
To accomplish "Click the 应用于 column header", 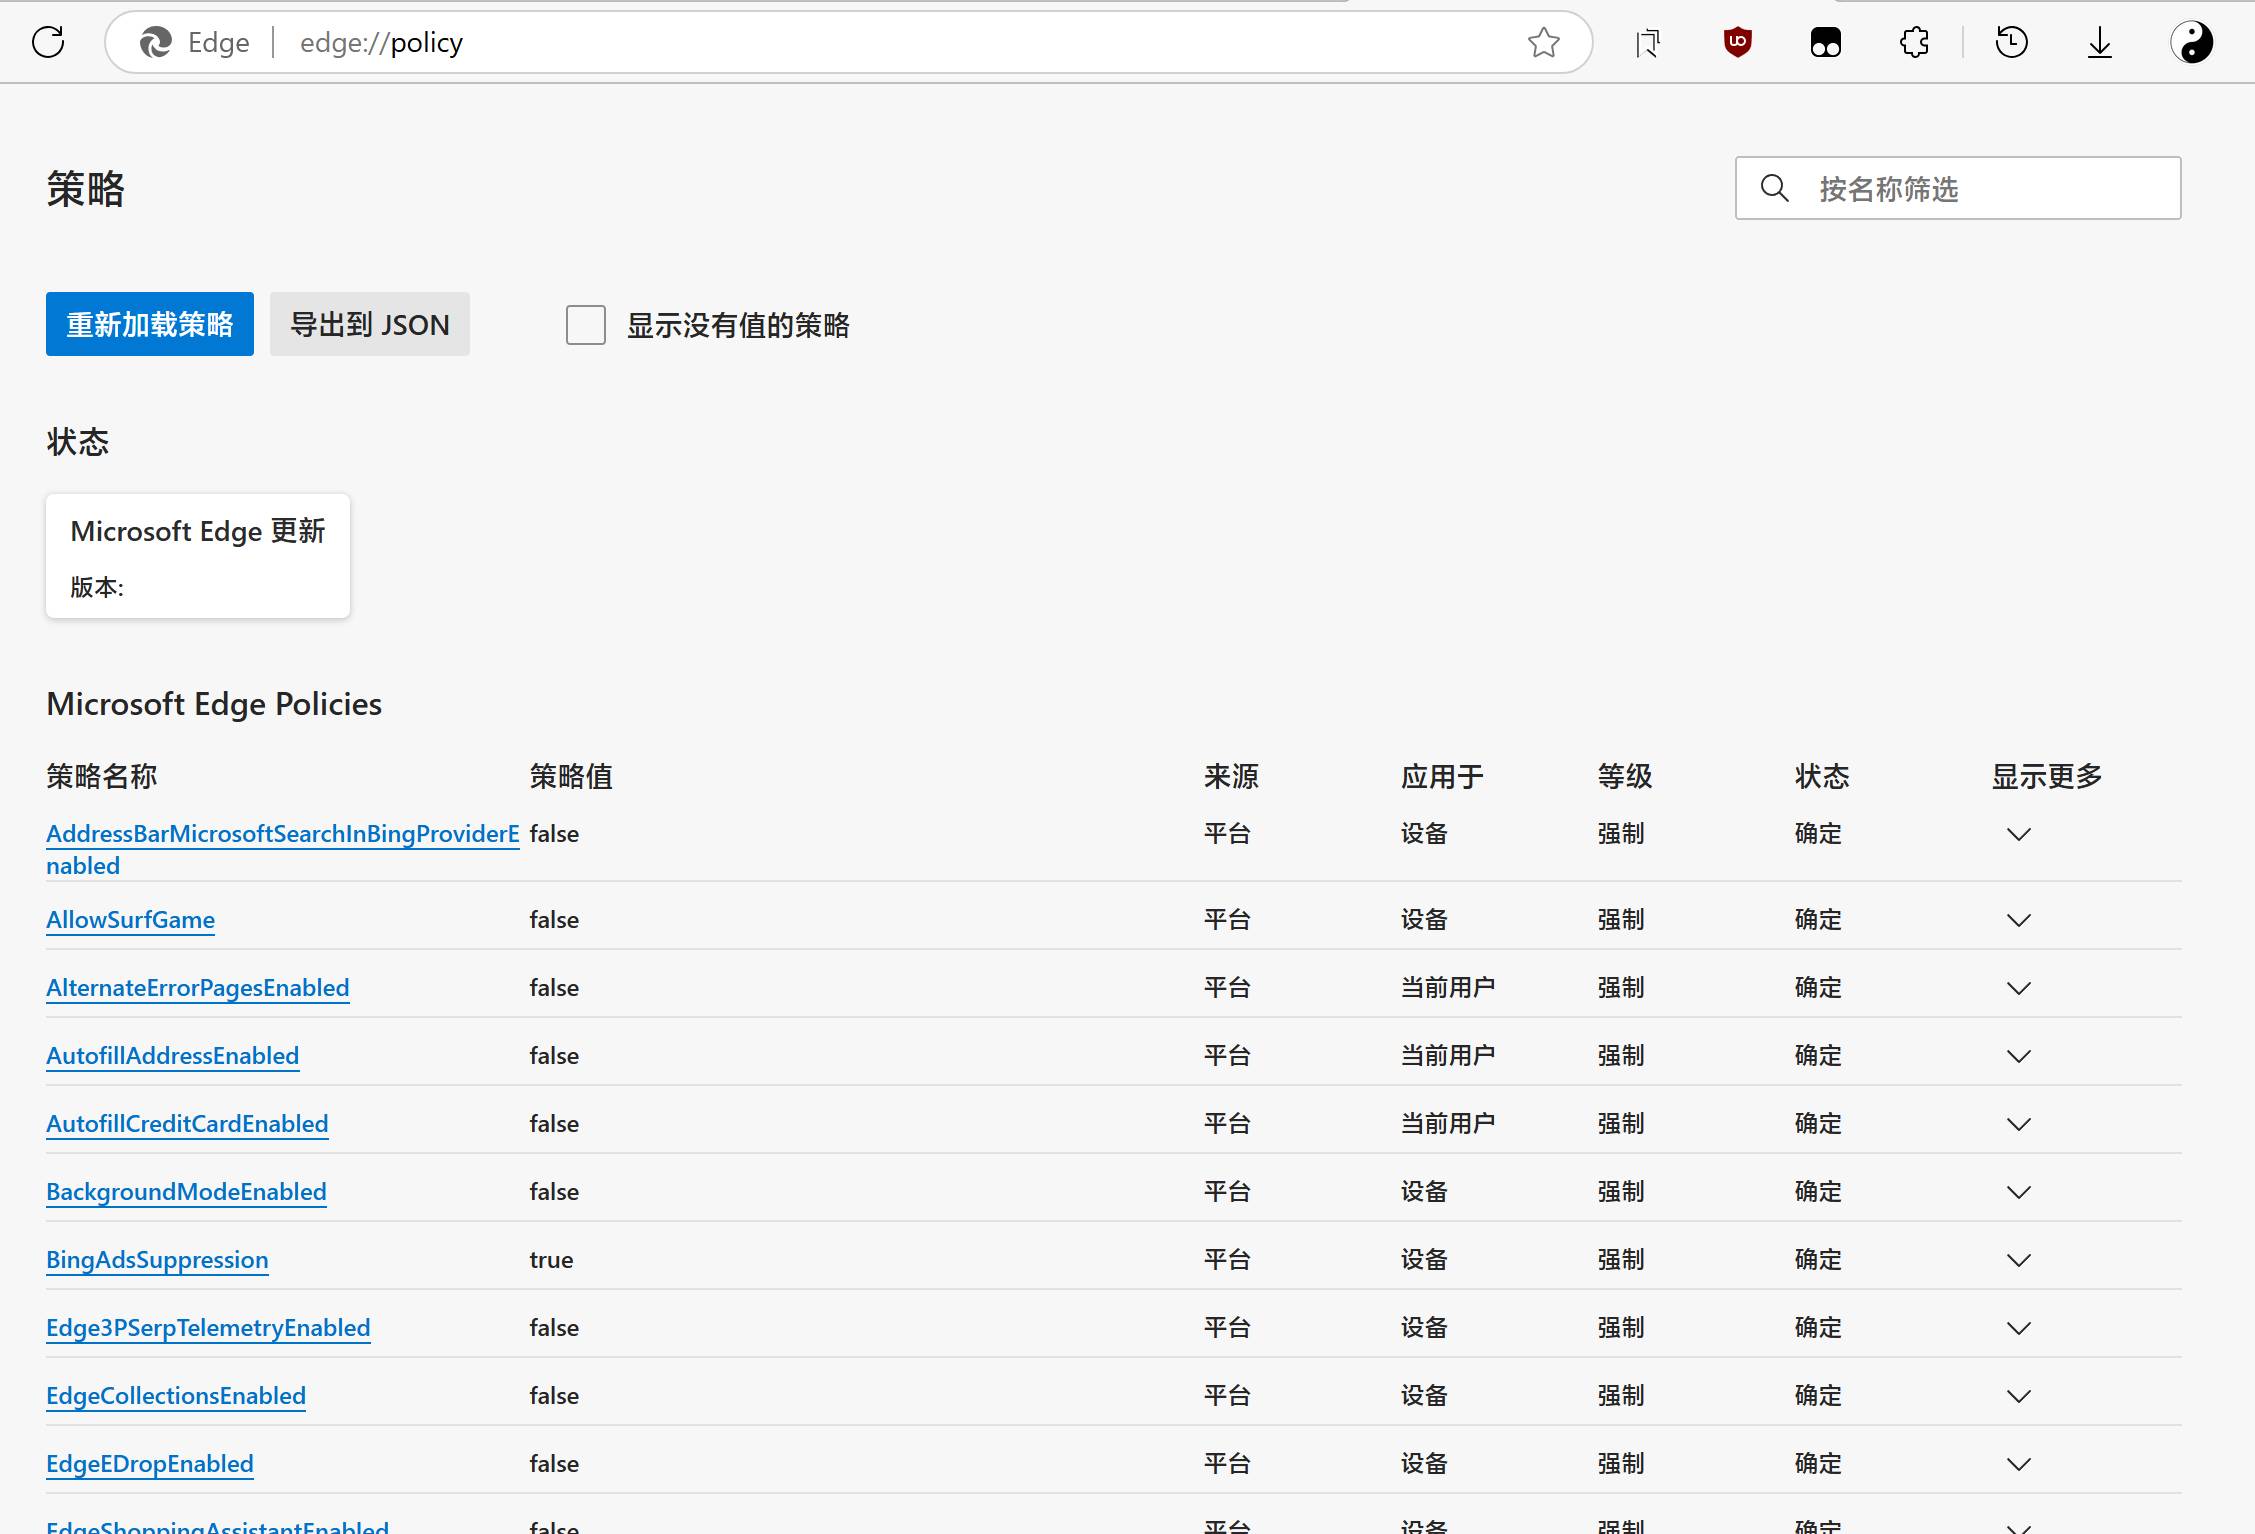I will [x=1442, y=776].
